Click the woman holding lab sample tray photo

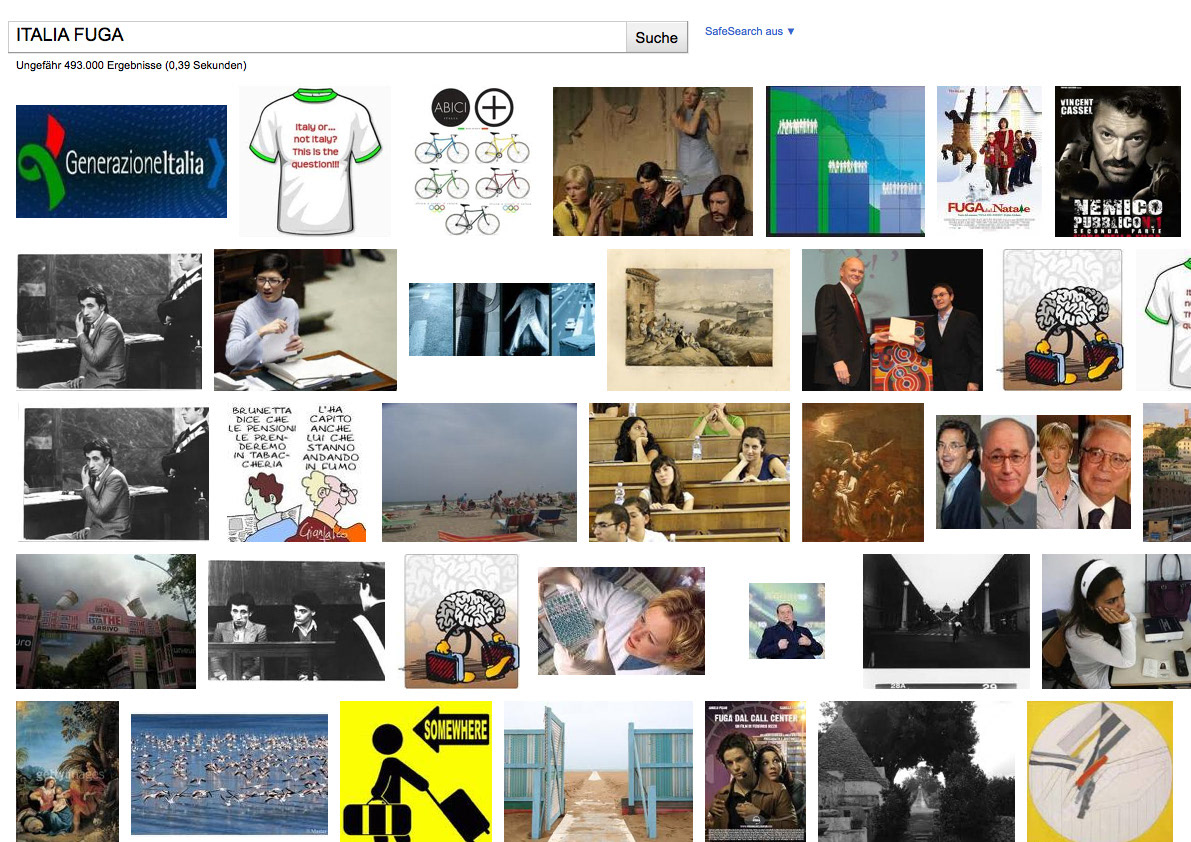tap(621, 620)
